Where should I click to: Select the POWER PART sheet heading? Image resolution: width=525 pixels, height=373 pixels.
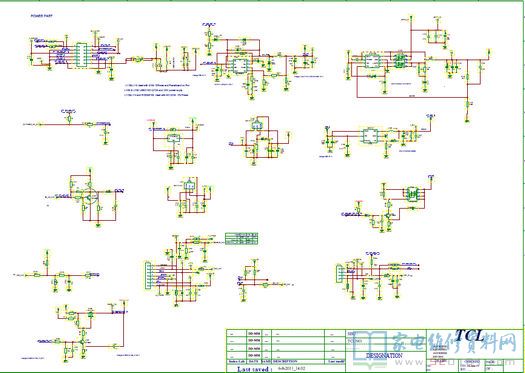point(42,16)
